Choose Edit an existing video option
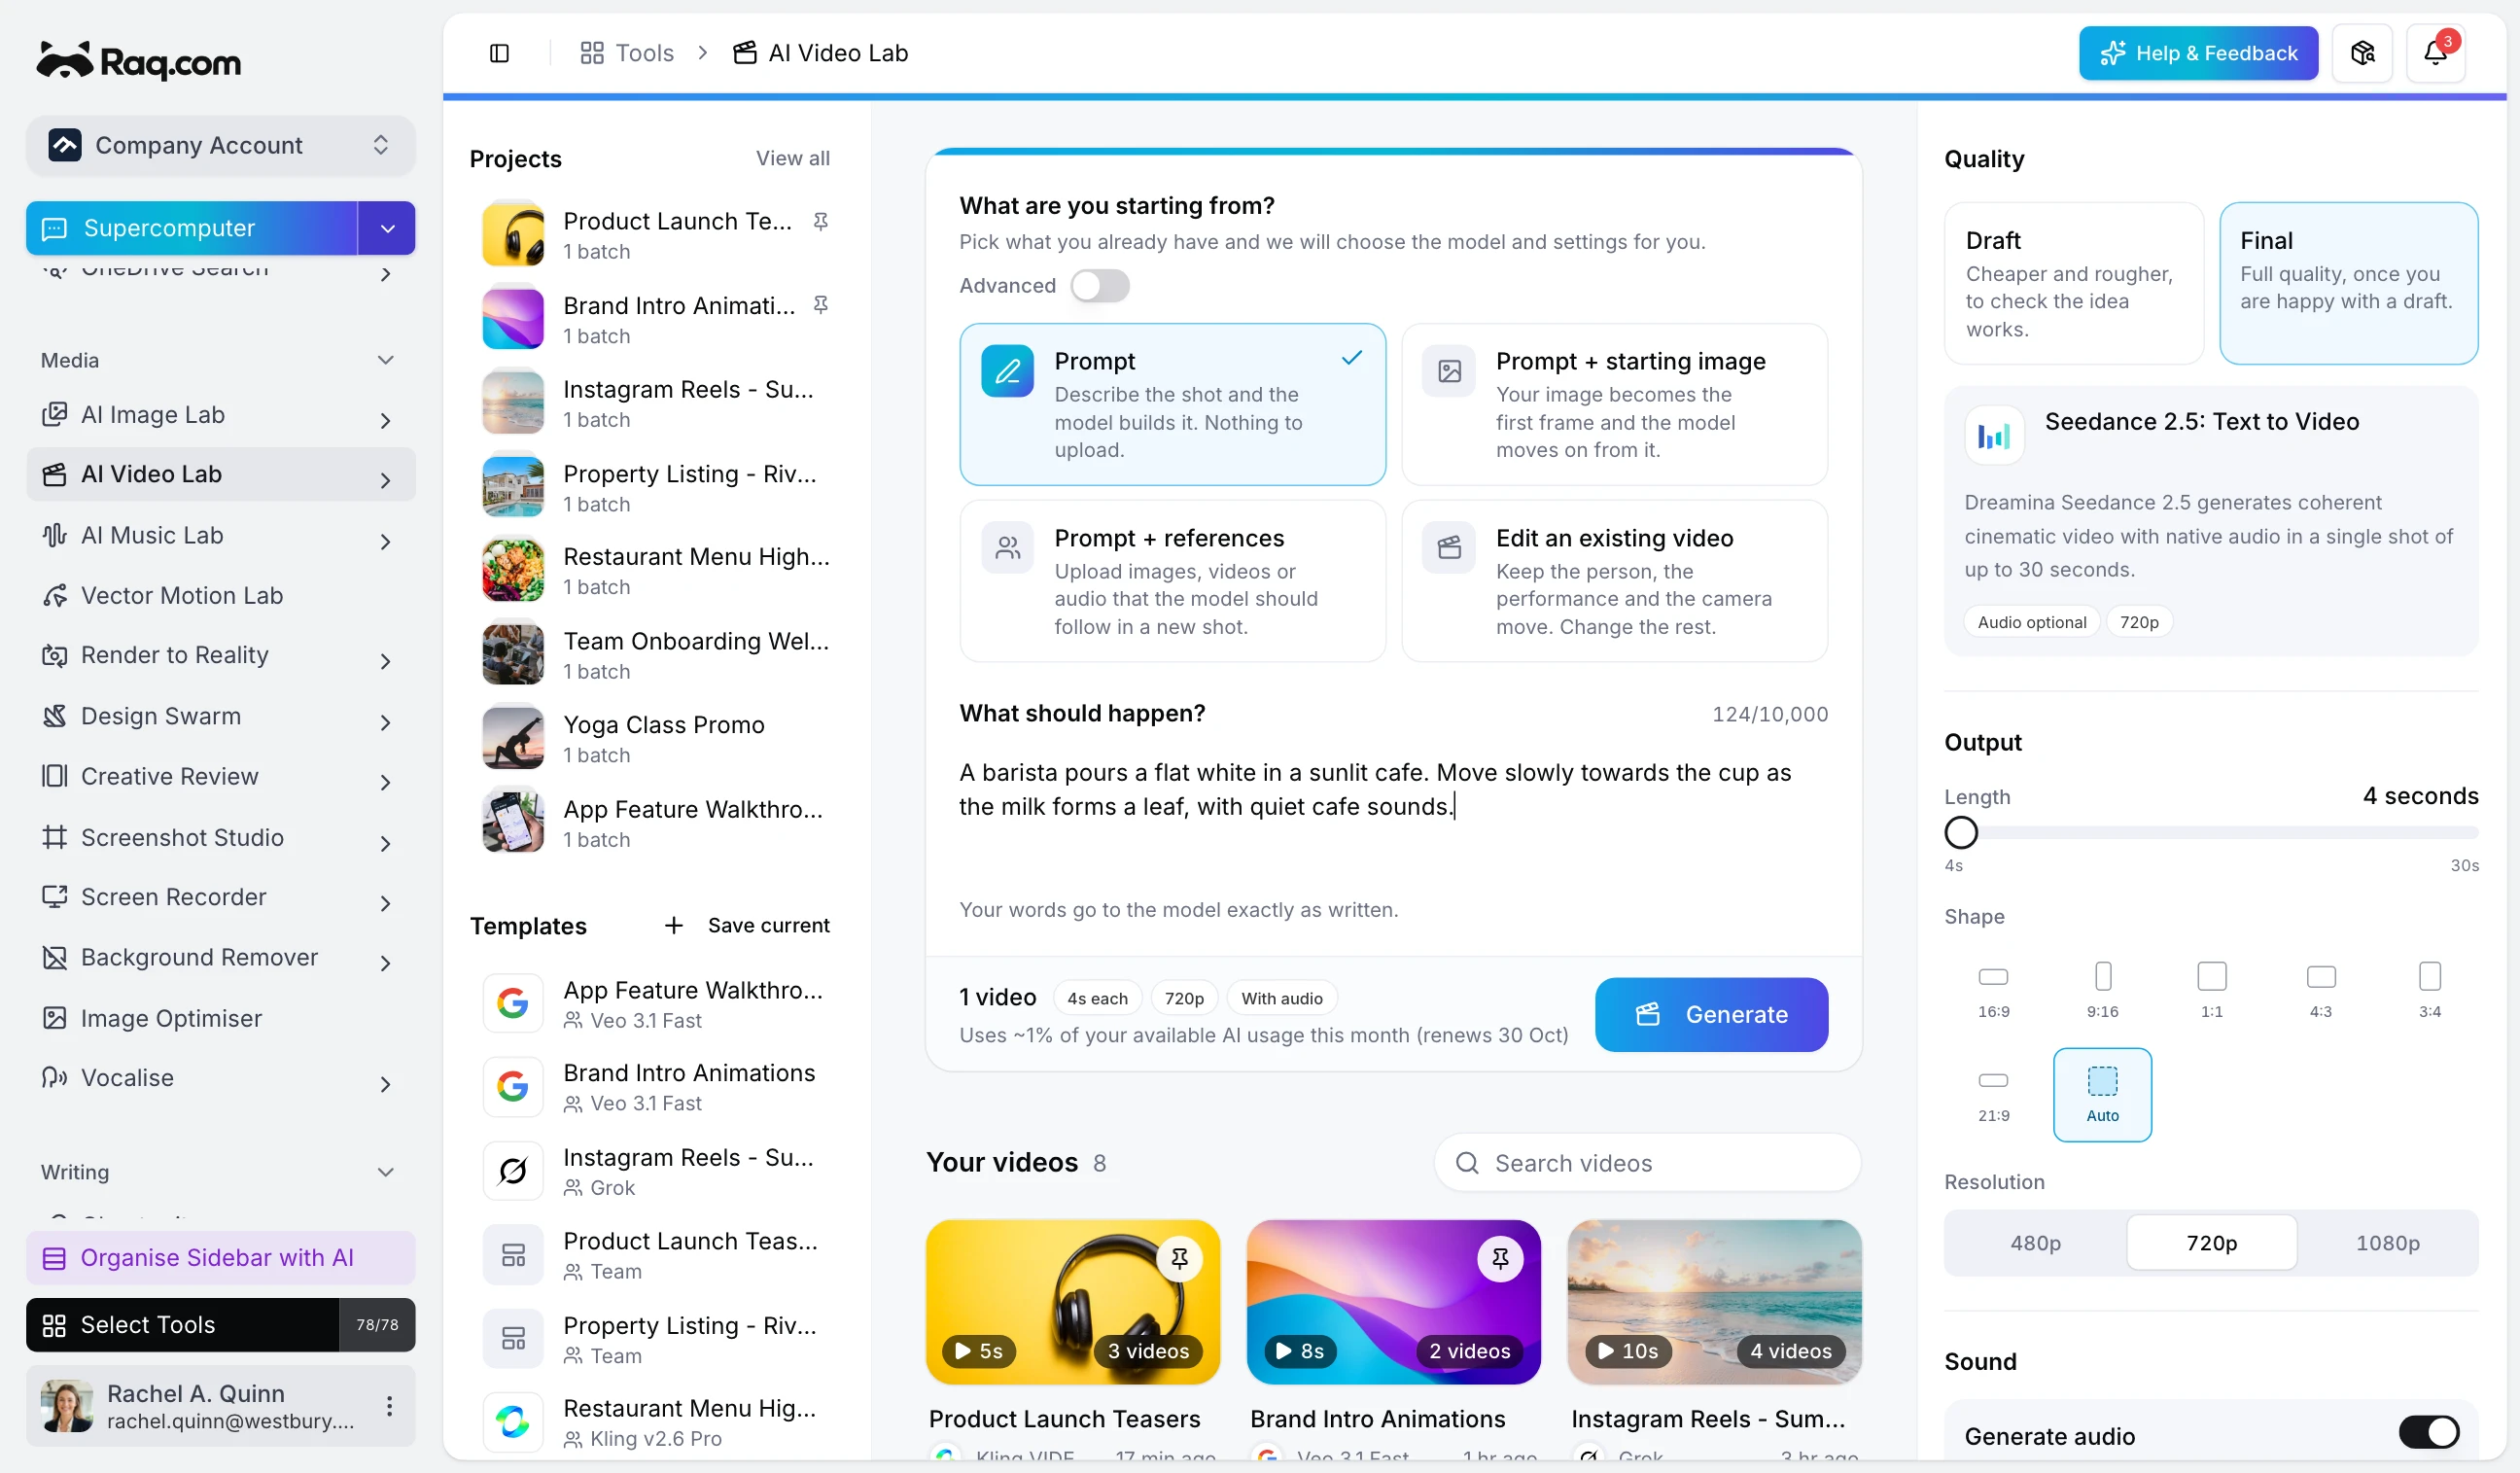 [1614, 581]
